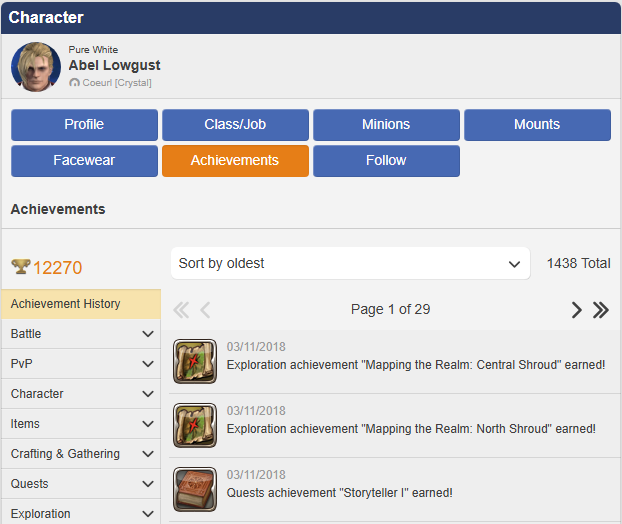Open Mapping the Realm: North Shroud entry text
The height and width of the screenshot is (524, 622).
coord(411,429)
